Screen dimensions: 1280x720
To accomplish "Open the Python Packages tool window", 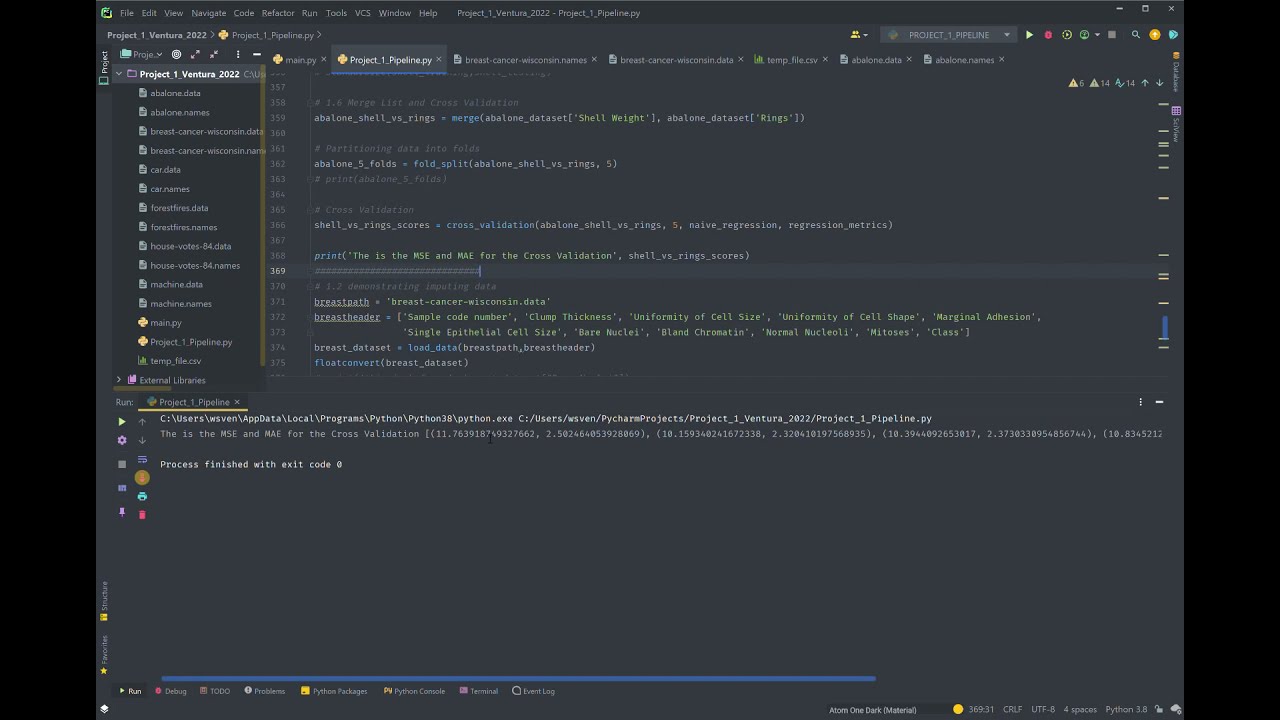I will coord(334,691).
